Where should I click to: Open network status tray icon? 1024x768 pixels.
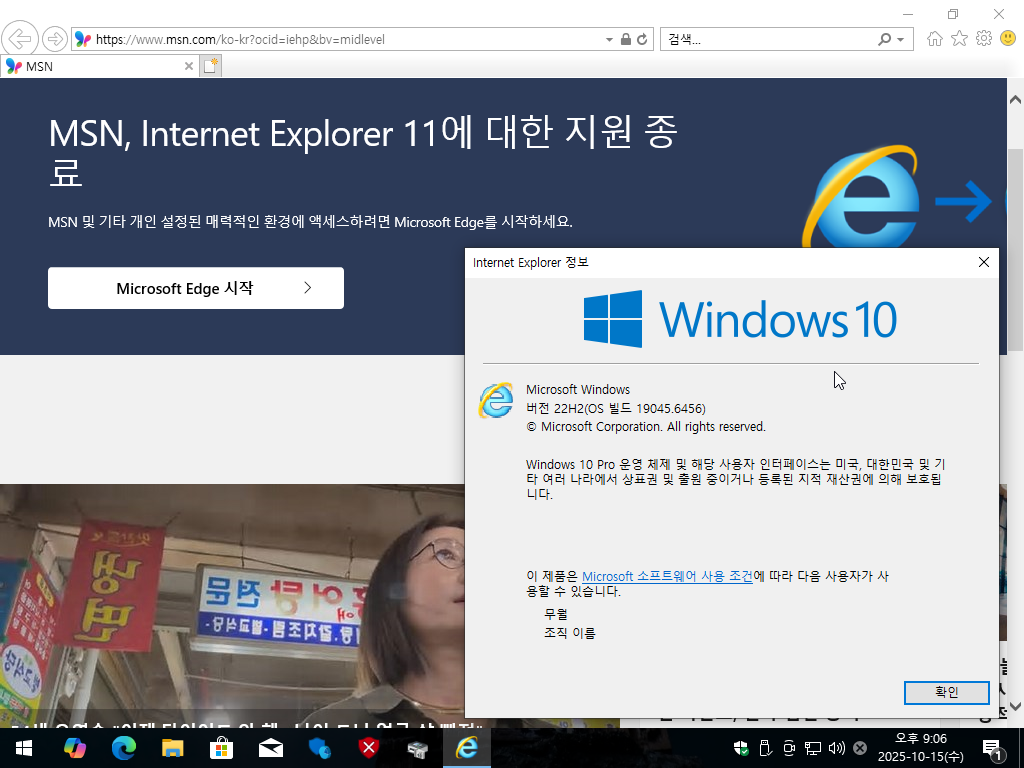tap(812, 748)
